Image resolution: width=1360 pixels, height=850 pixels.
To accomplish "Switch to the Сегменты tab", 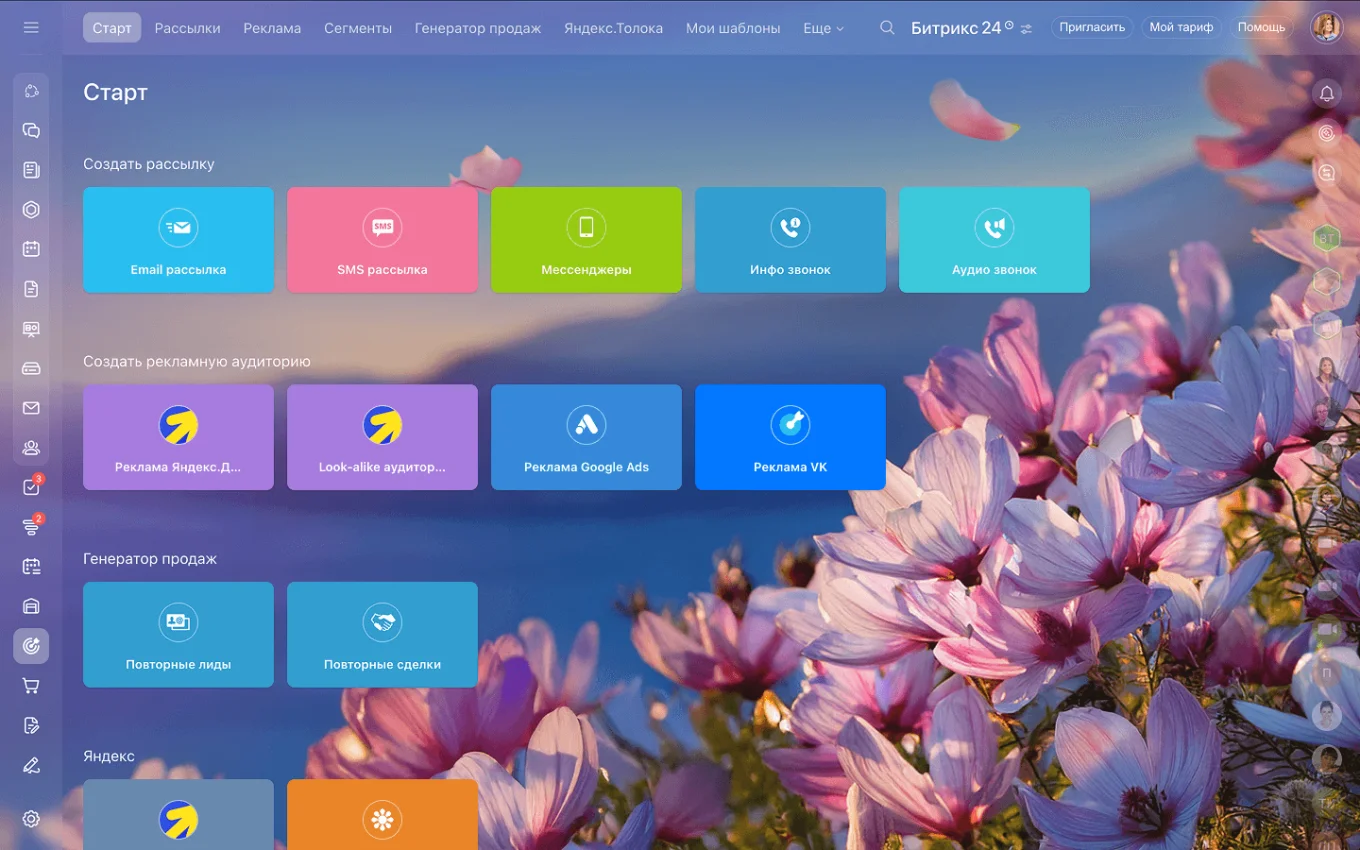I will point(358,28).
